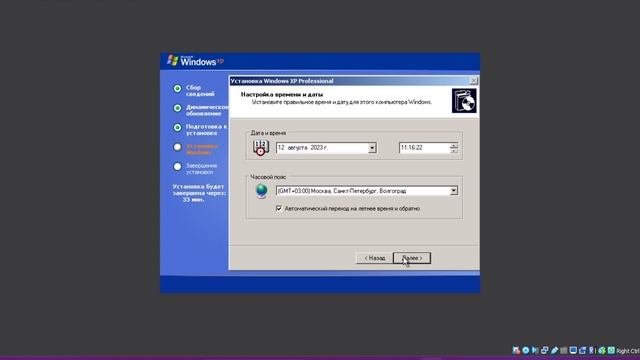Click the globe icon in the time zone group
Screen dimensions: 640x360
coord(261,191)
